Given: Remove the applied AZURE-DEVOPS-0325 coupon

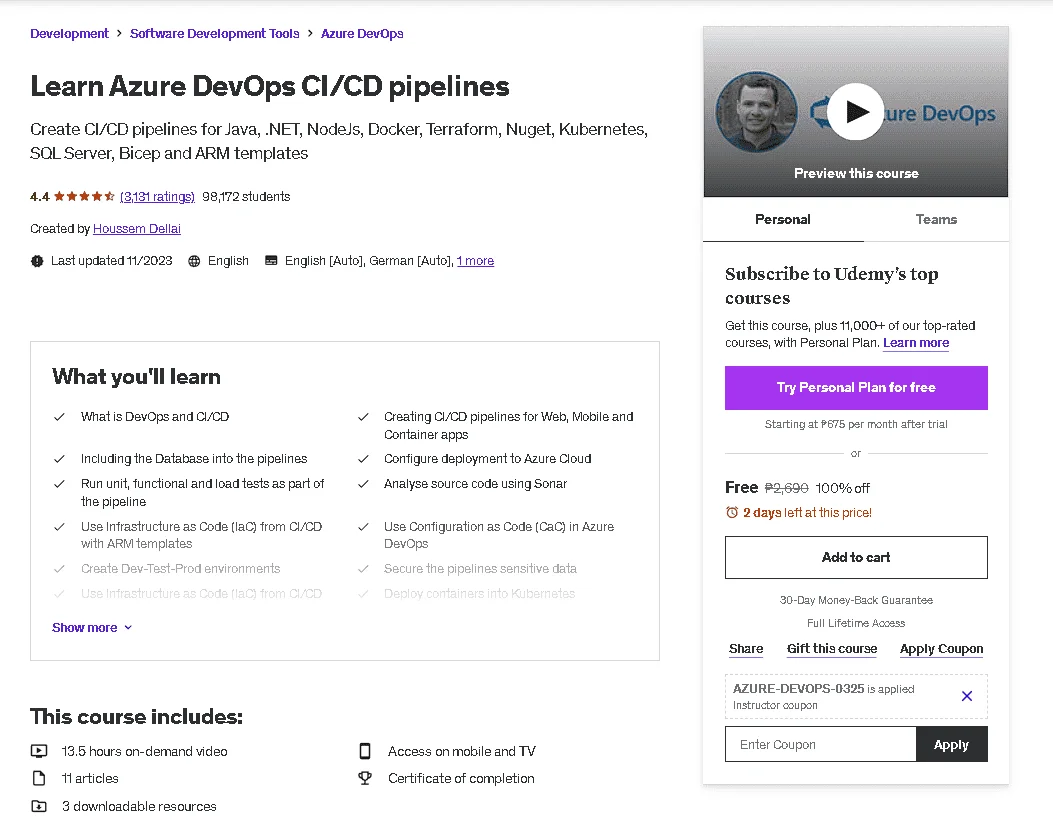Looking at the screenshot, I should pyautogui.click(x=967, y=696).
